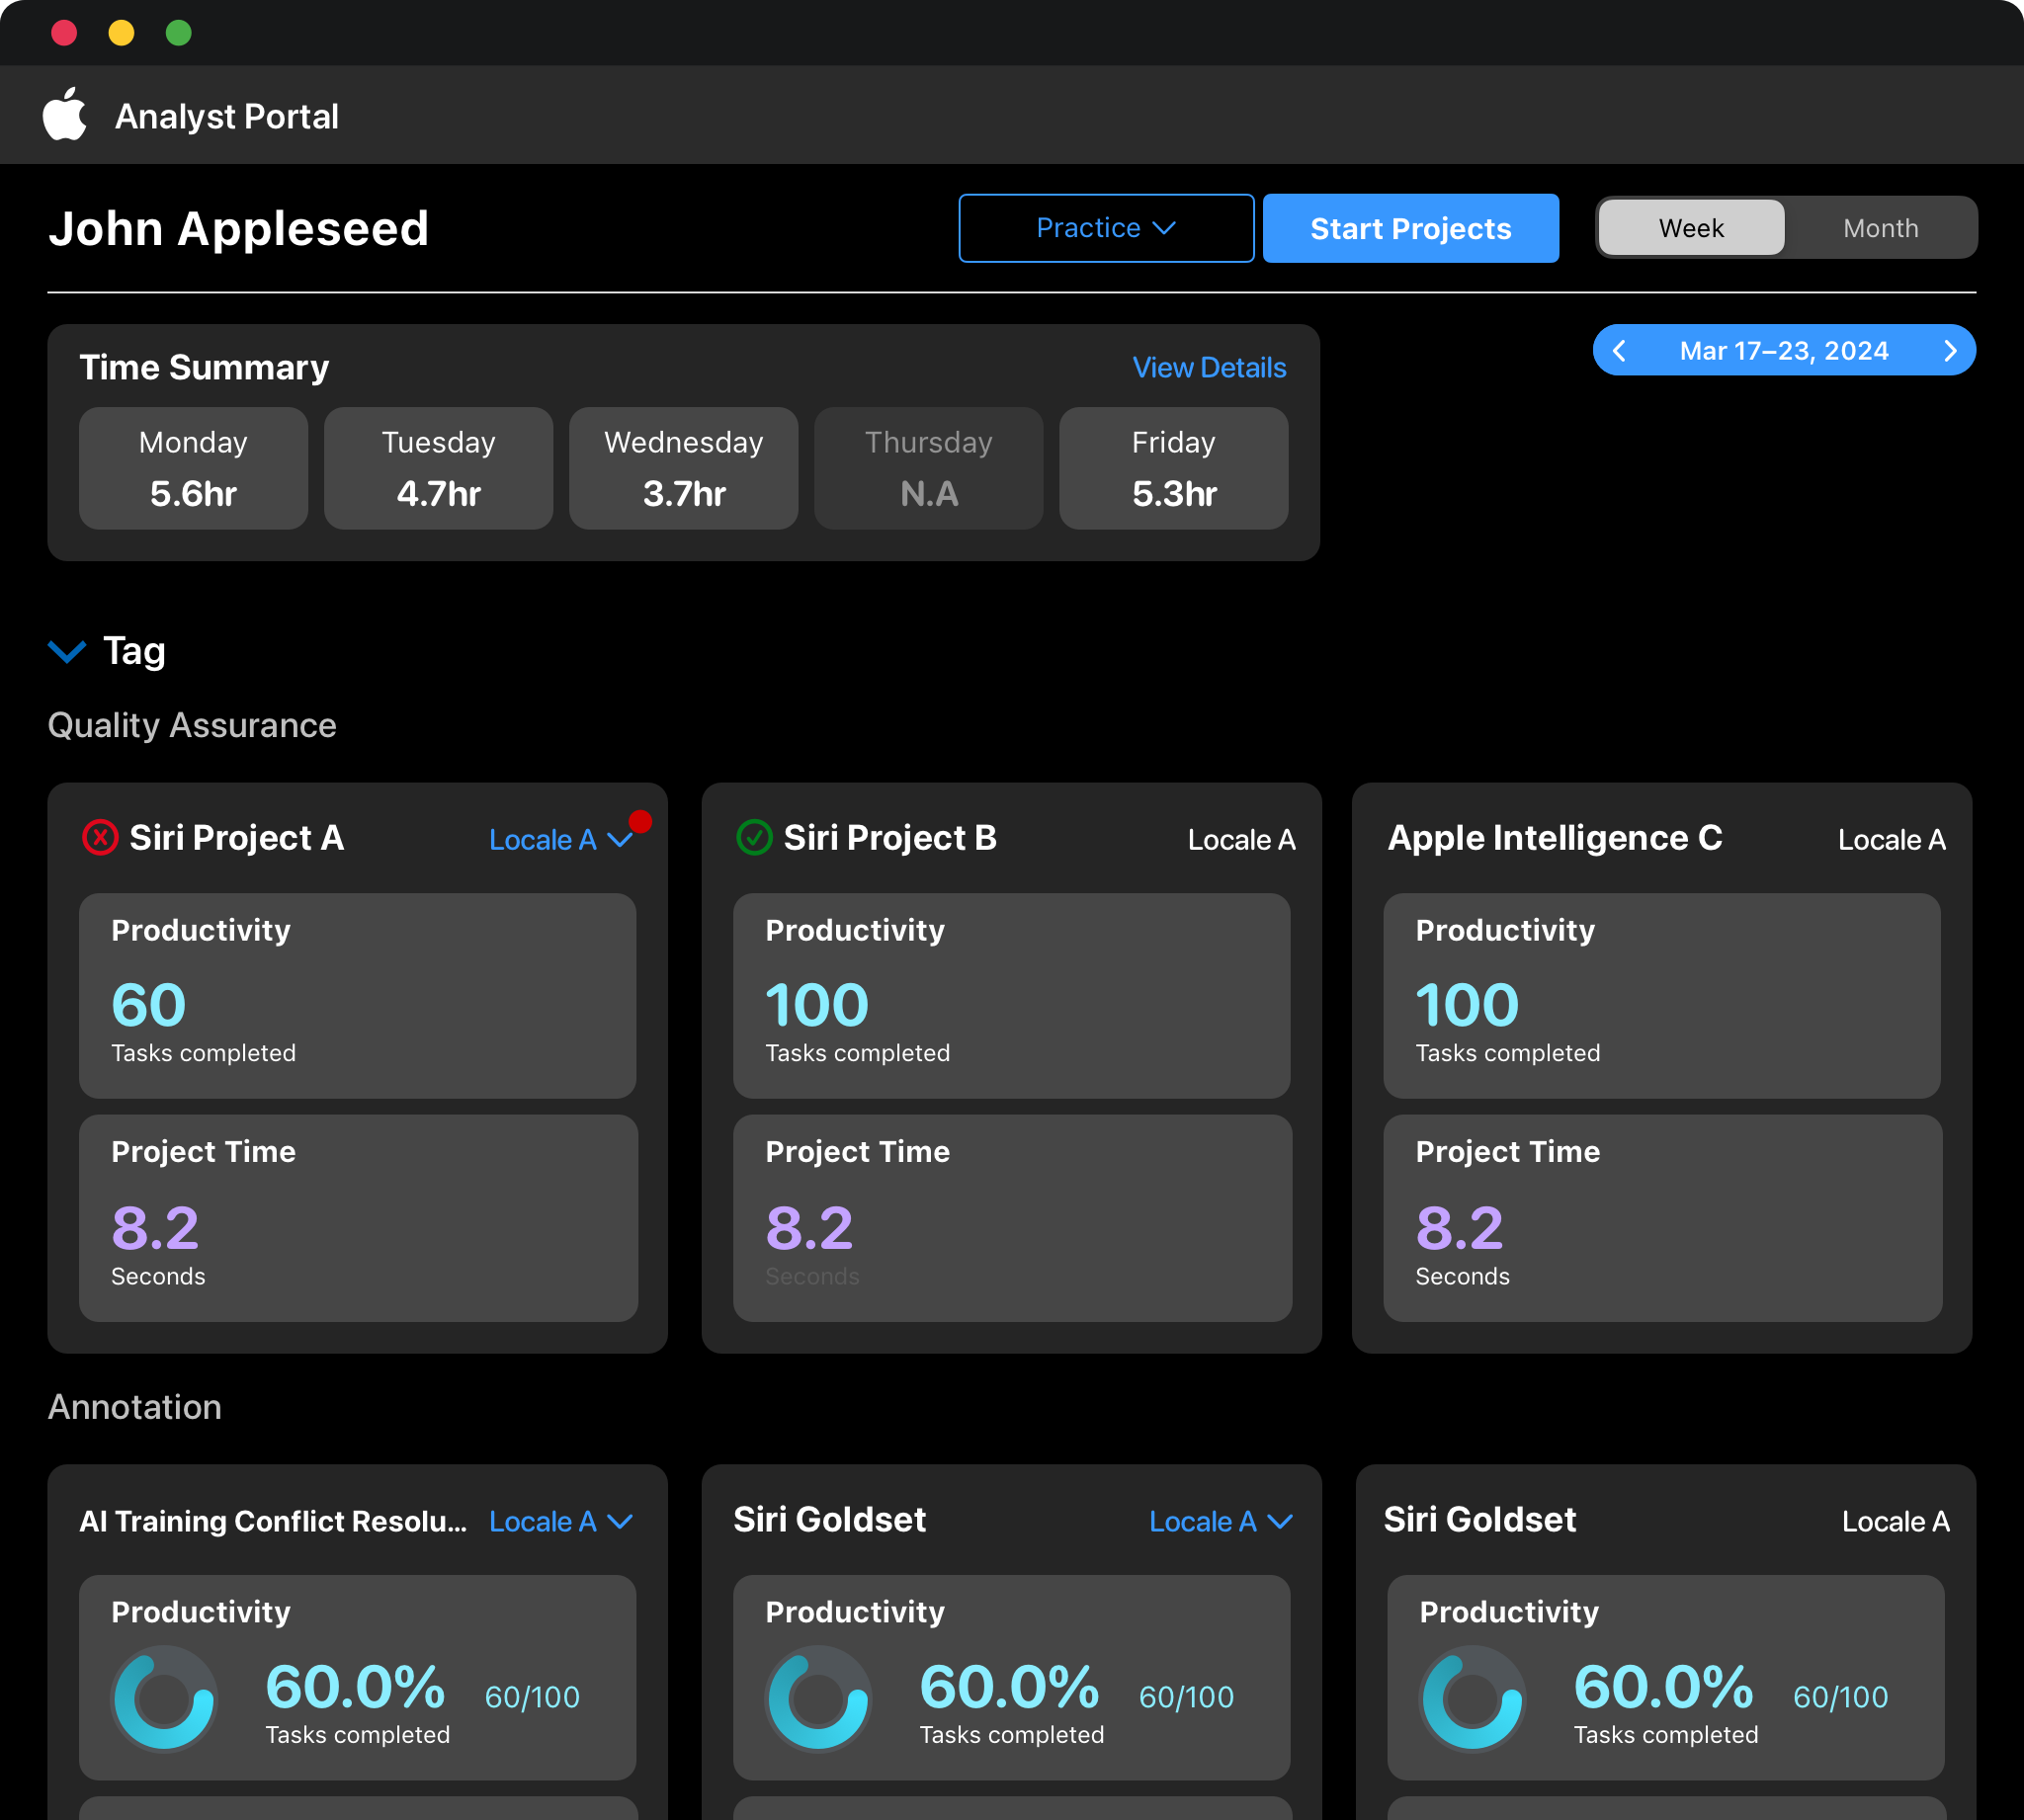Select the Wednesday 3.7hr tile
Image resolution: width=2024 pixels, height=1820 pixels.
point(683,468)
